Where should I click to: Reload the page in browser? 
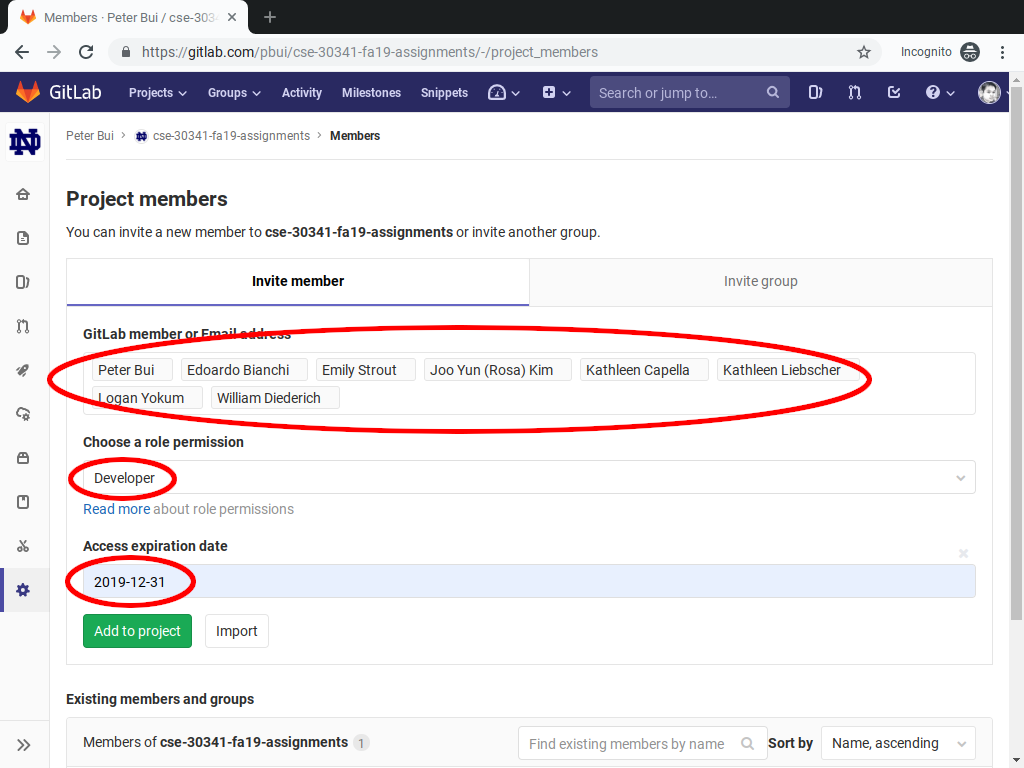pyautogui.click(x=86, y=52)
